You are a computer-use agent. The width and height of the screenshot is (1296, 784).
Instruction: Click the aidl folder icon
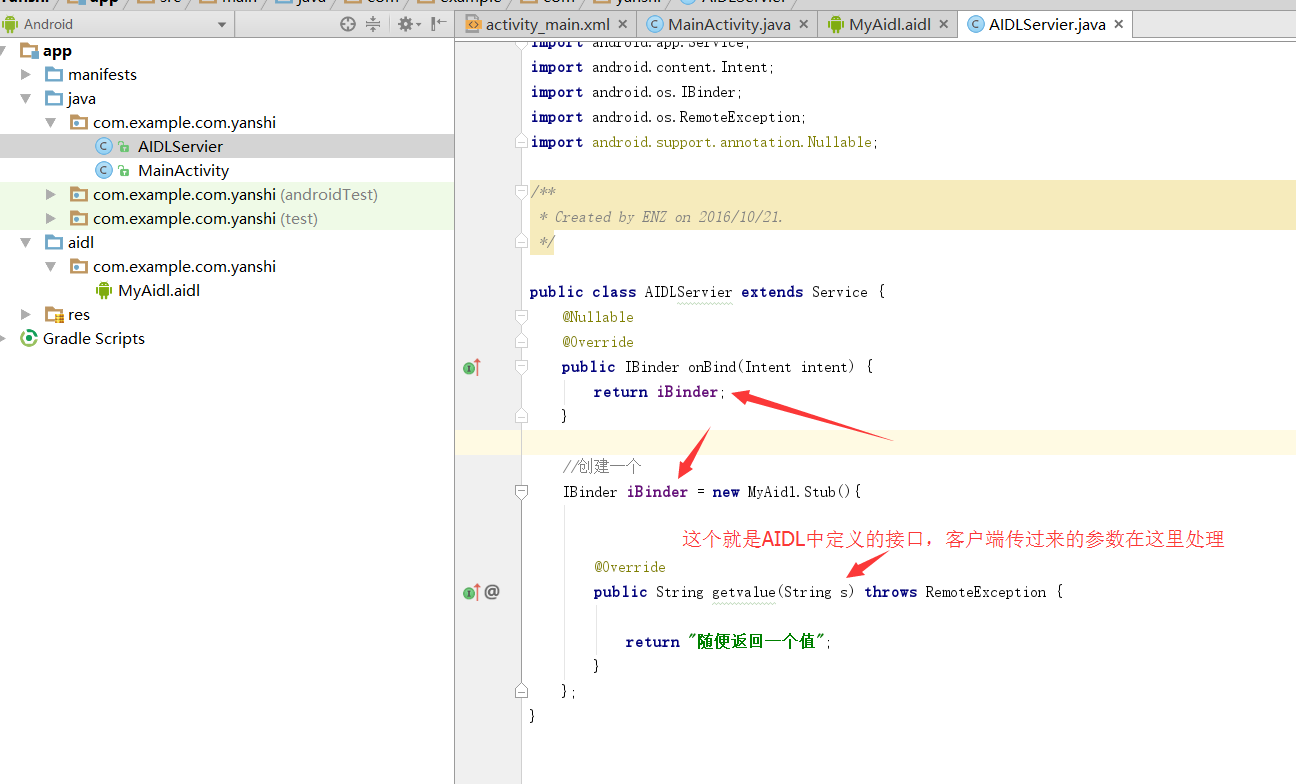54,242
